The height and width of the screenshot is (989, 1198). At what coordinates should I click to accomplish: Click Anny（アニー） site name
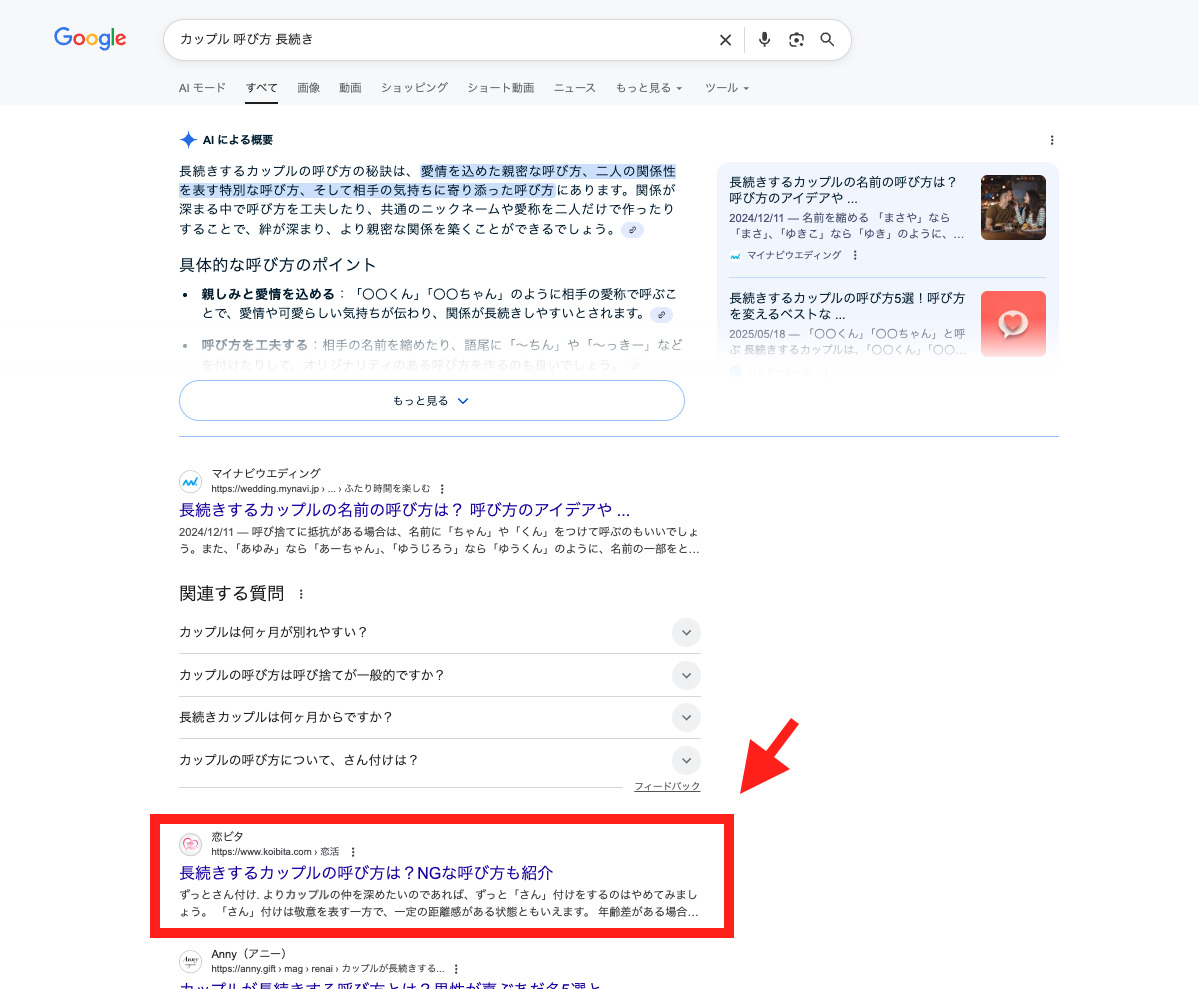248,954
